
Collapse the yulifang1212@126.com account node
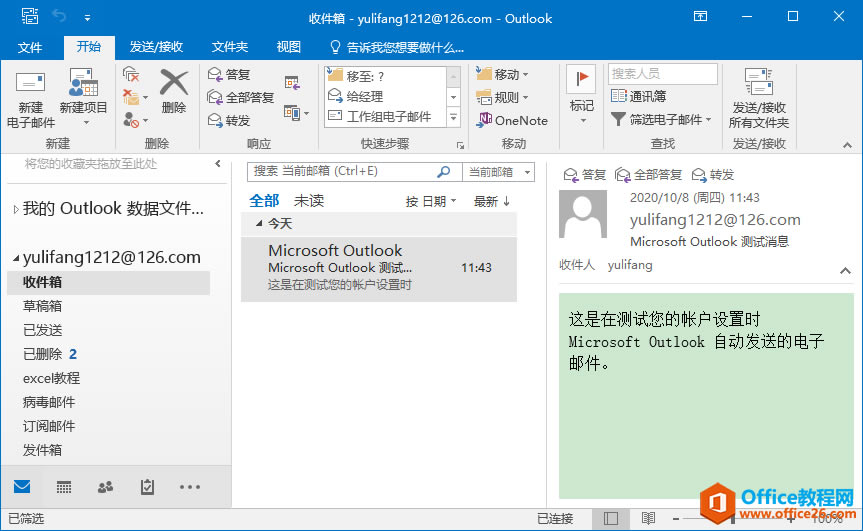click(x=15, y=258)
